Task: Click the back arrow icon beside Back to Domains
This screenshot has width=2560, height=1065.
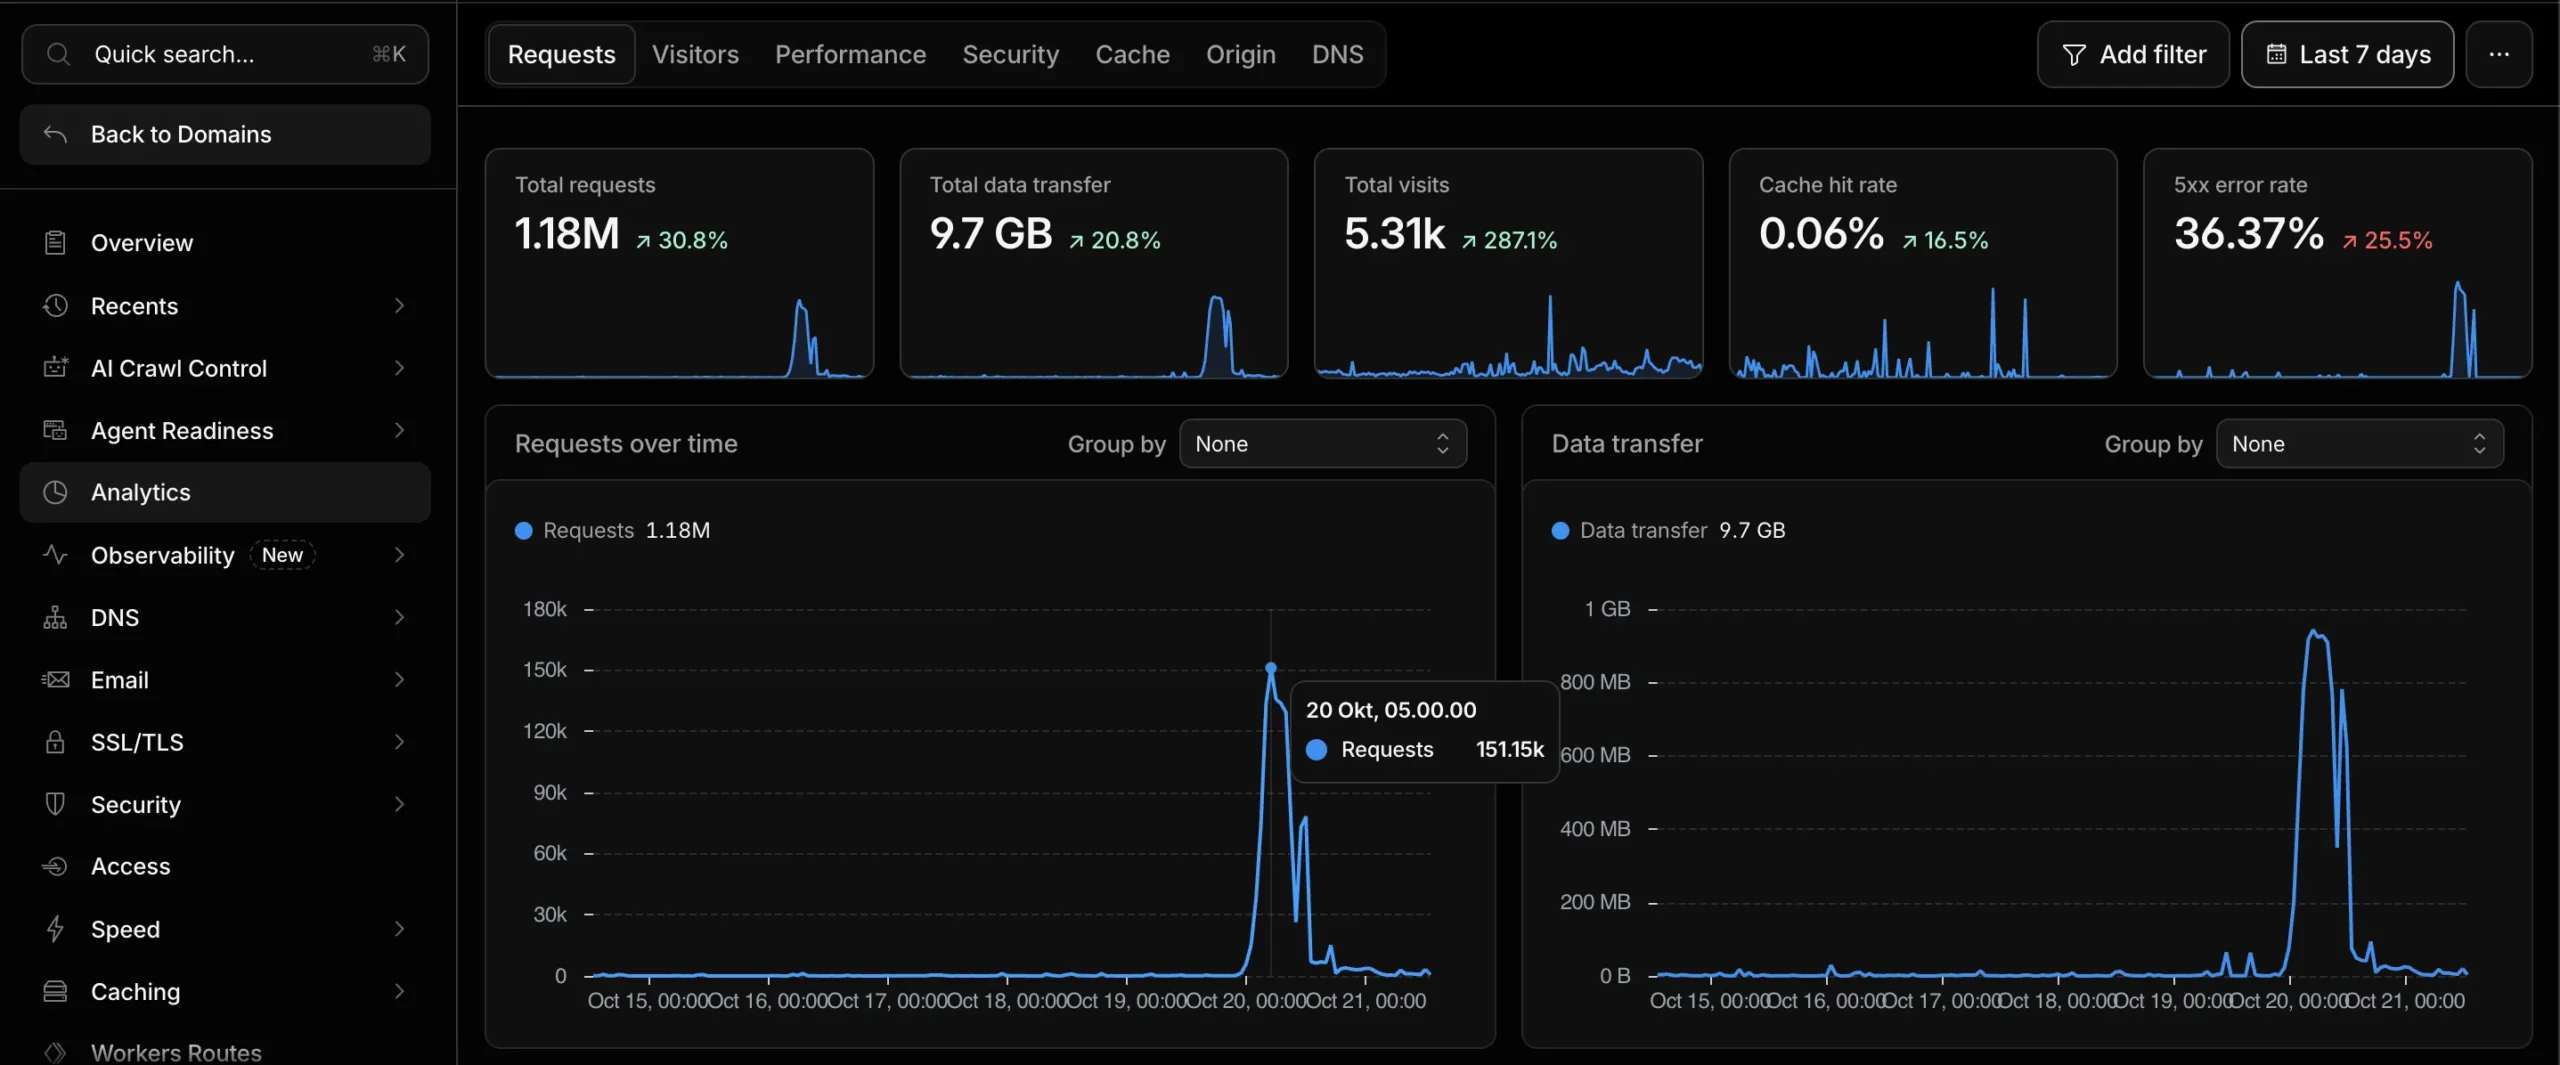Action: (56, 134)
